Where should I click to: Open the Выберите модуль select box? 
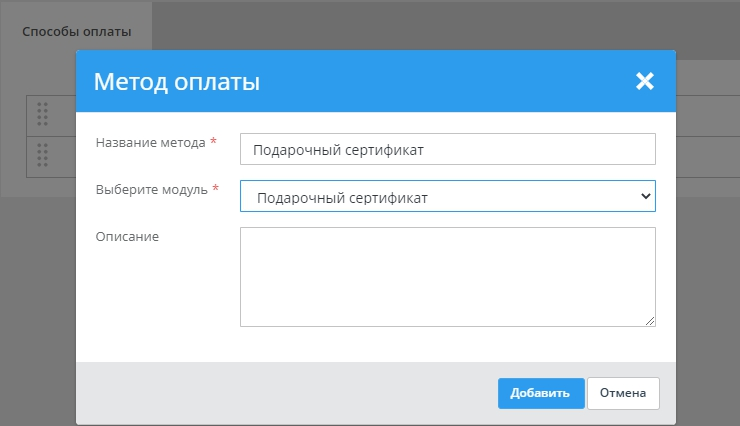[447, 197]
